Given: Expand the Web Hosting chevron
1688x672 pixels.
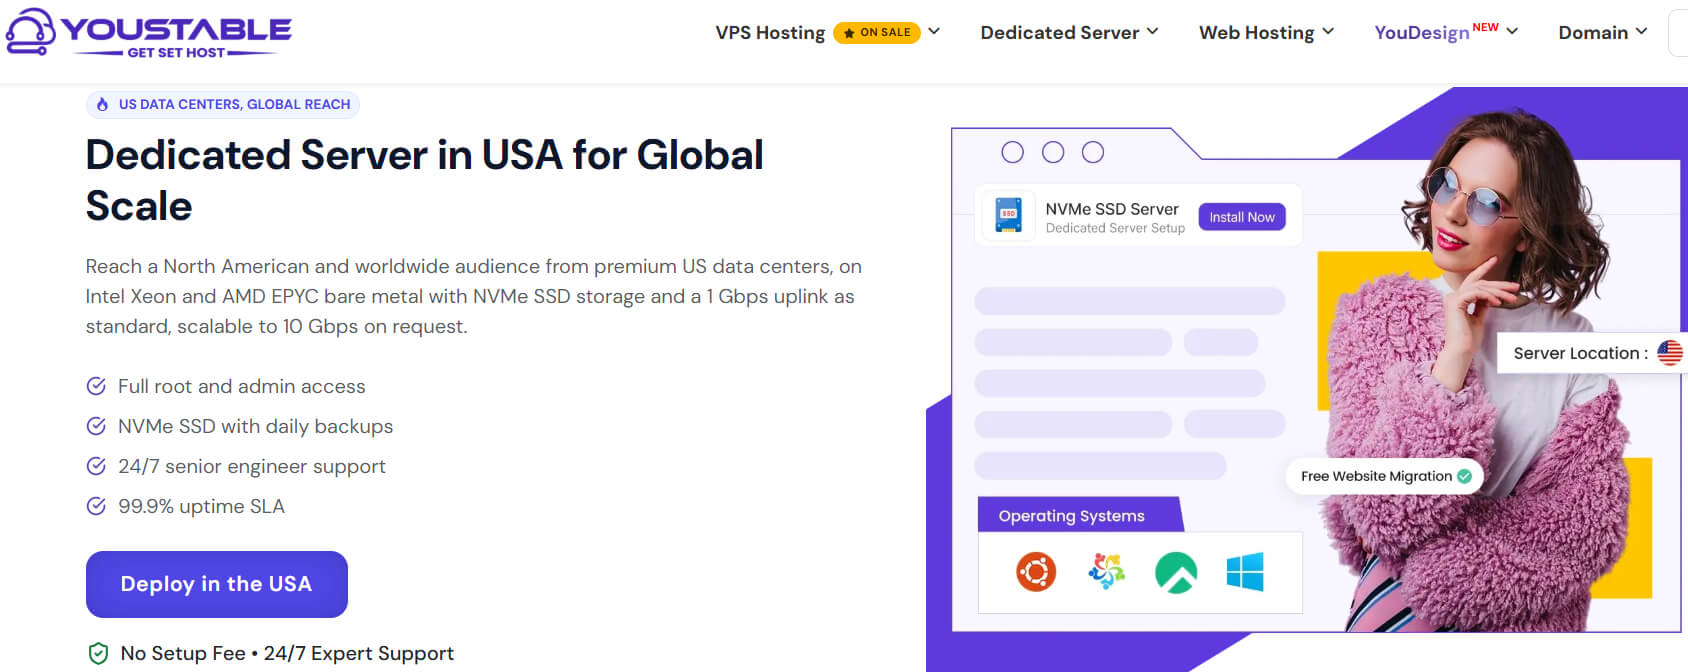Looking at the screenshot, I should (1328, 32).
